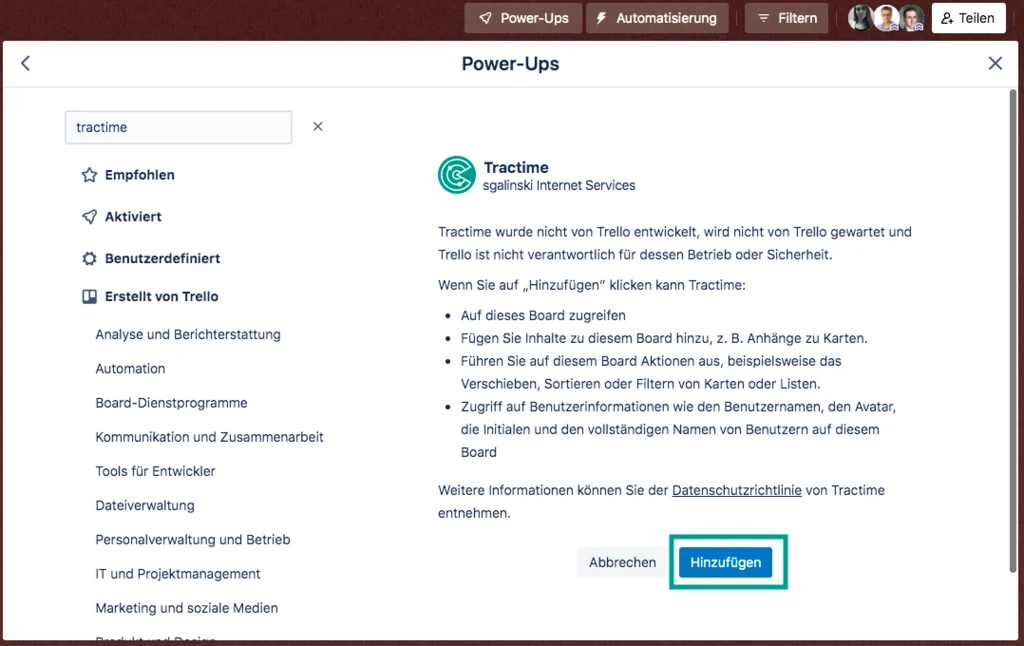
Task: Click the filter lines icon on Filtern
Action: coord(762,17)
